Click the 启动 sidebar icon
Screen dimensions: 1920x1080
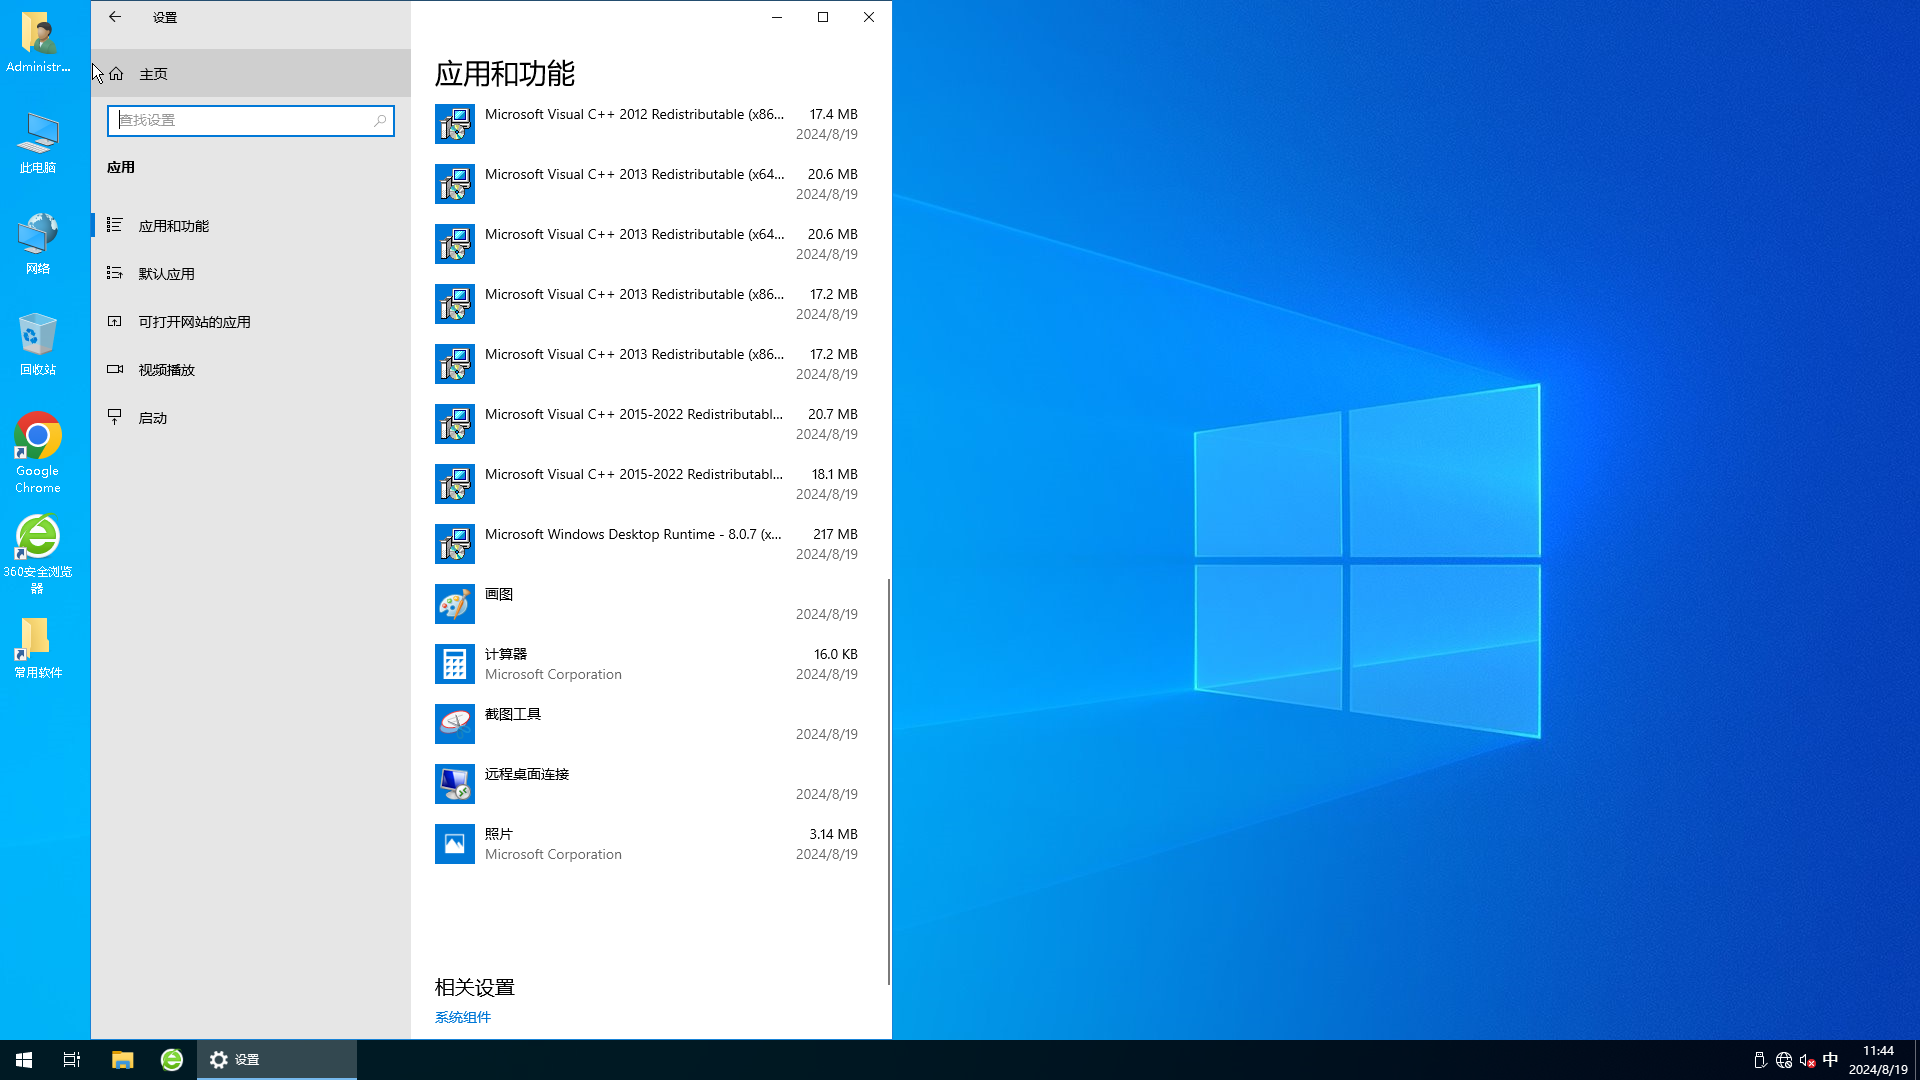tap(115, 417)
